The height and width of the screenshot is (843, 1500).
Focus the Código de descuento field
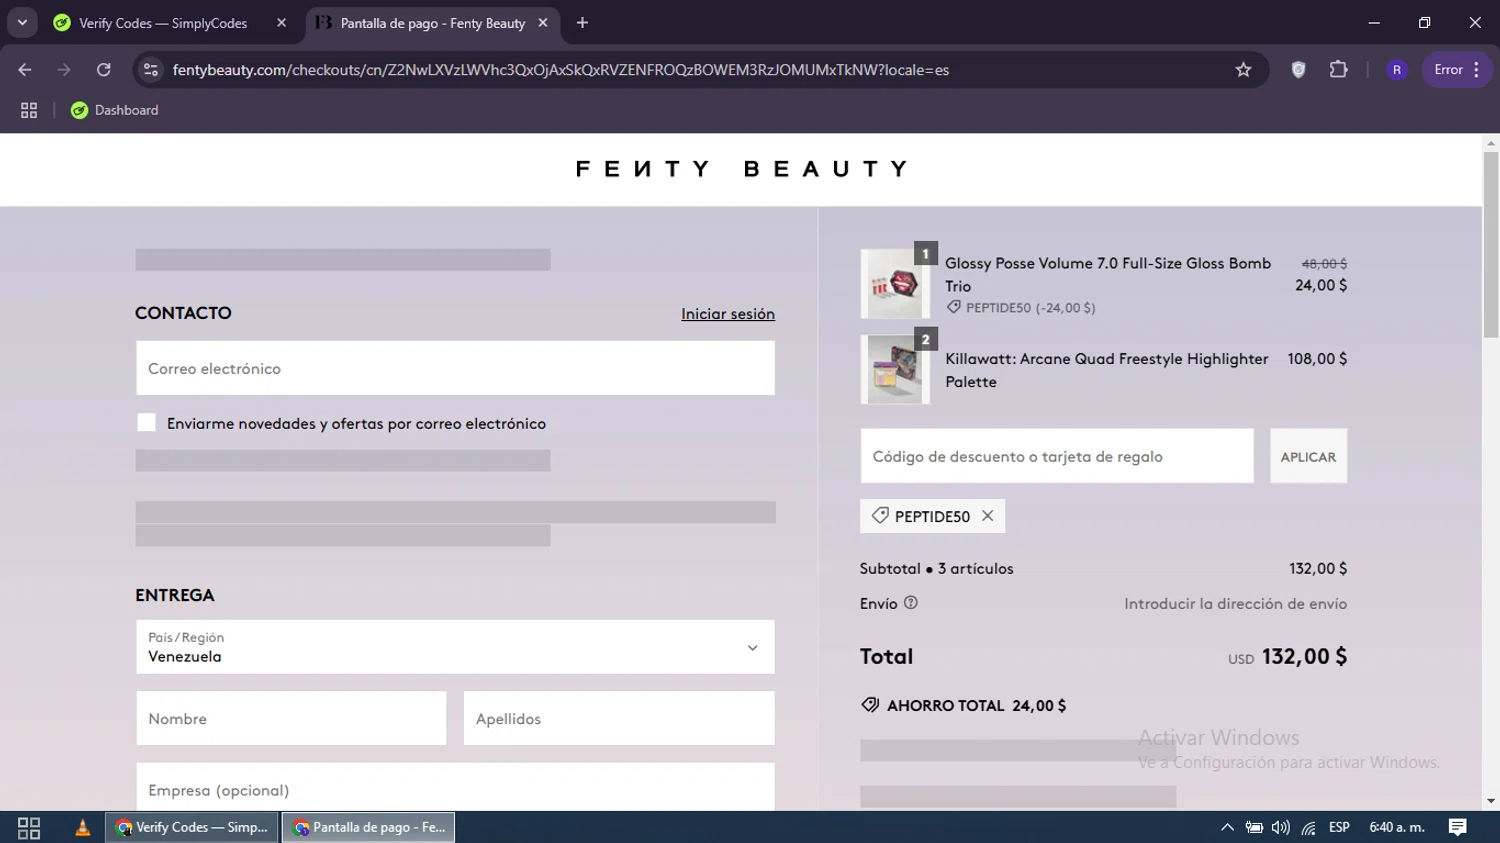tap(1057, 456)
